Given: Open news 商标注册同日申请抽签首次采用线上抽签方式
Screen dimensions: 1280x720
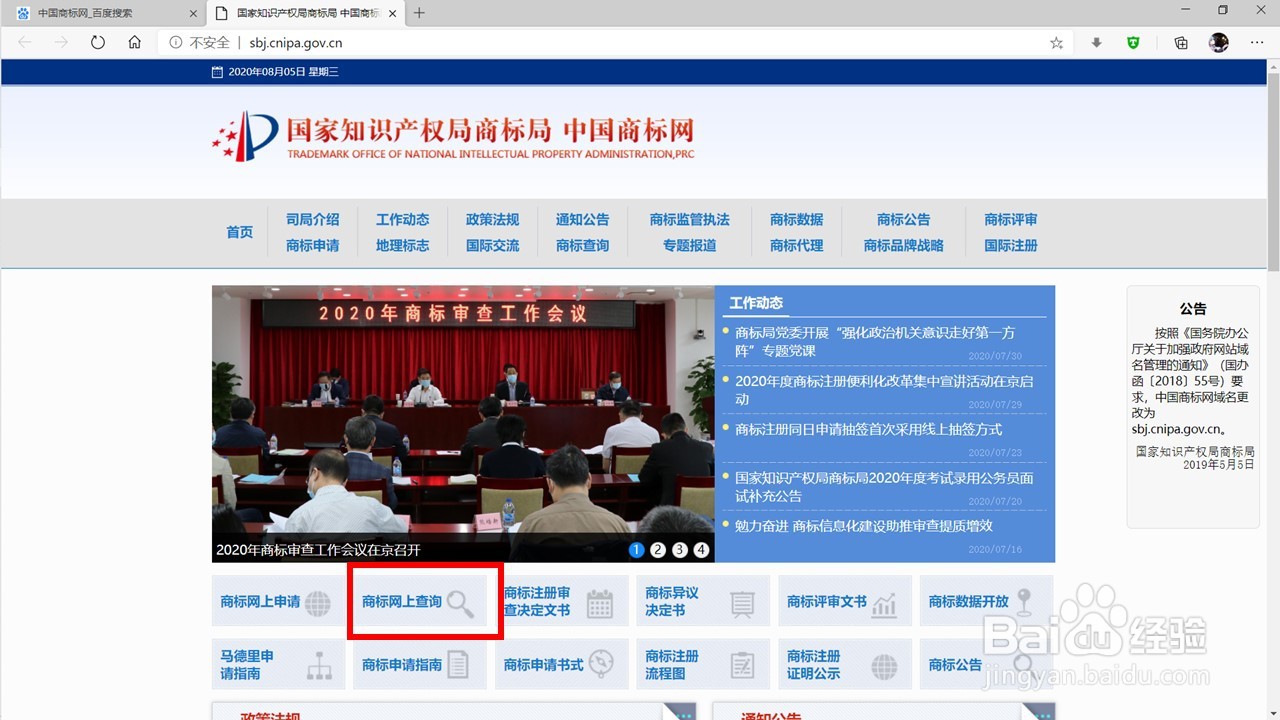Looking at the screenshot, I should point(868,429).
